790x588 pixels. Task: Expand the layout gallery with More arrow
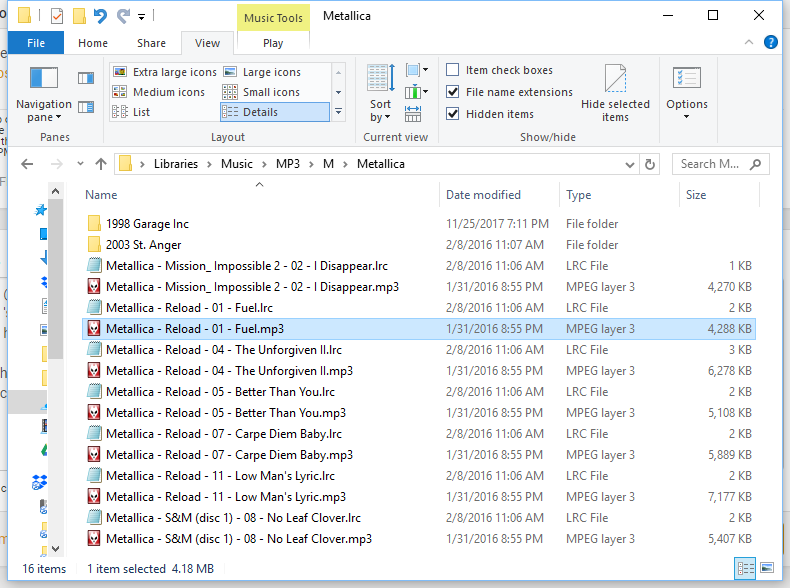click(x=339, y=112)
